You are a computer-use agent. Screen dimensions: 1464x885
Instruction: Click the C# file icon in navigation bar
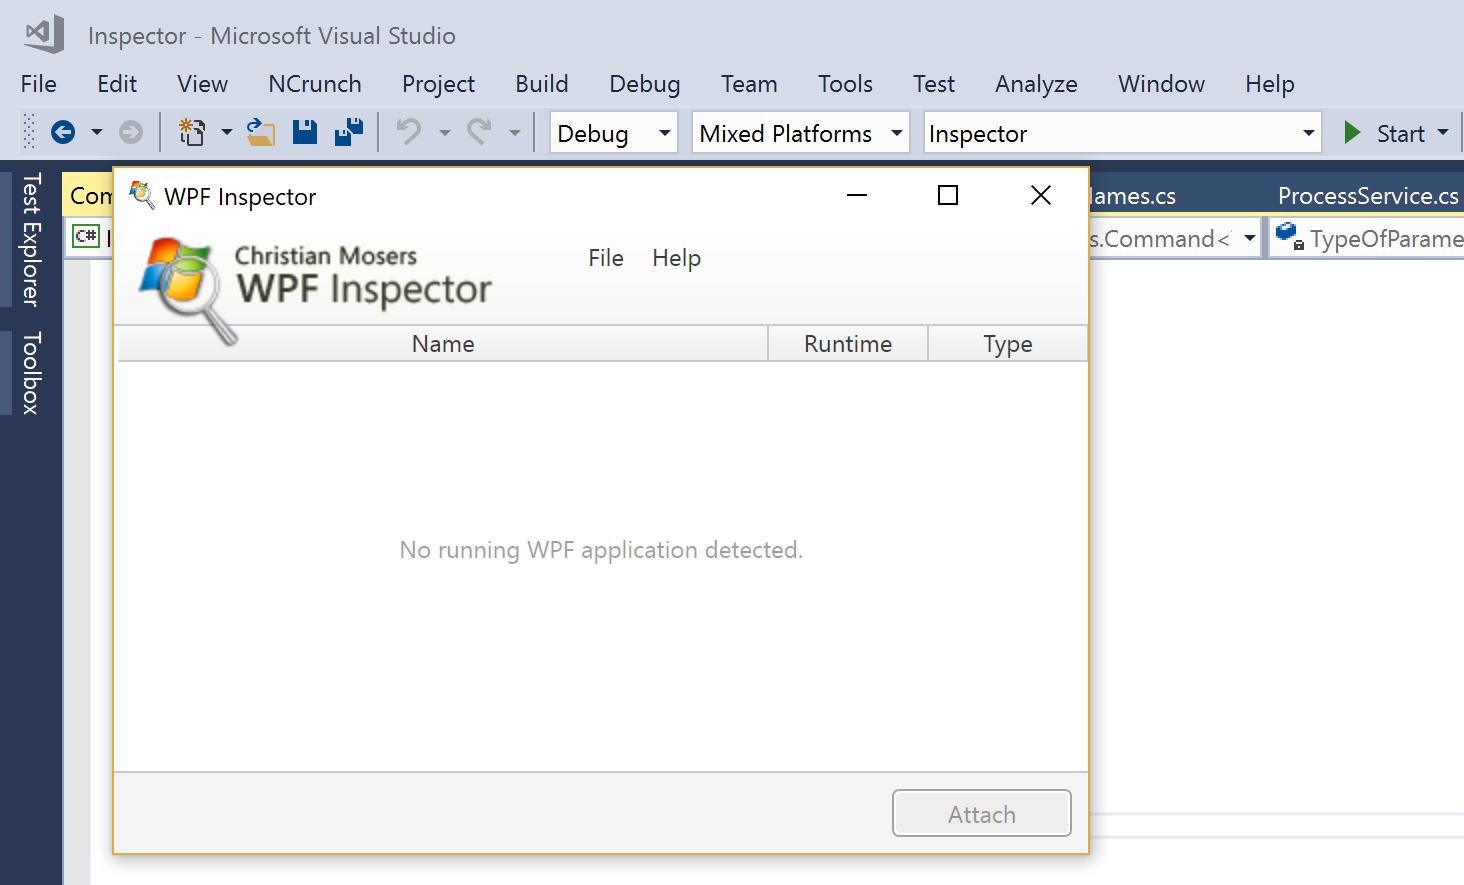(87, 237)
